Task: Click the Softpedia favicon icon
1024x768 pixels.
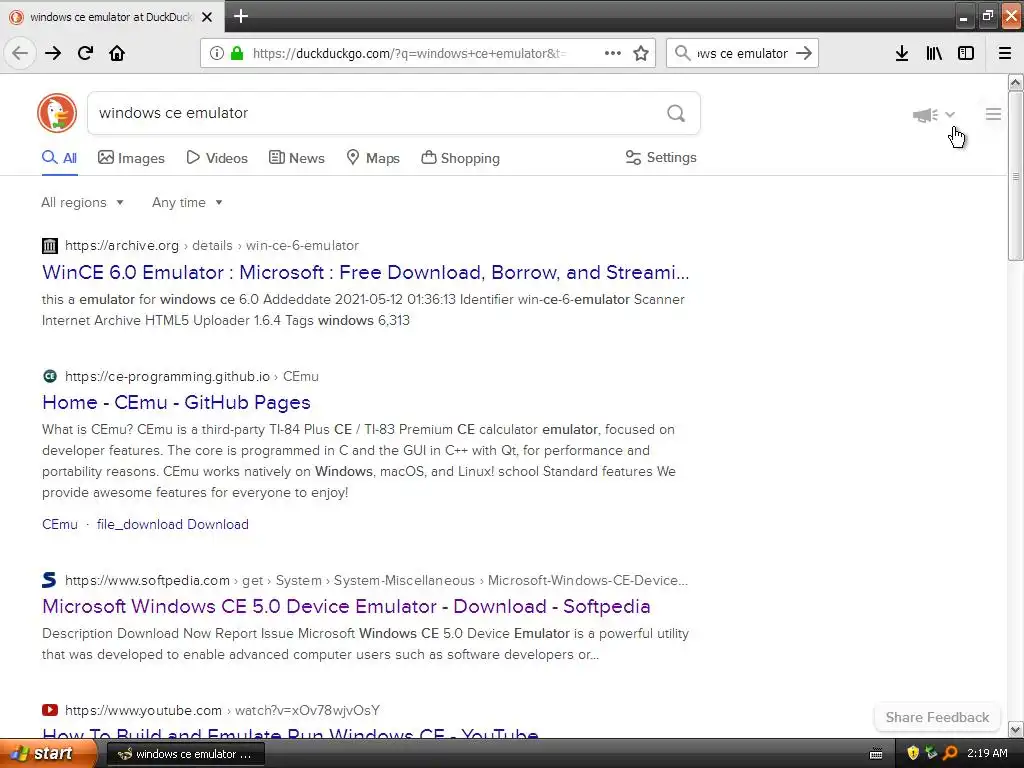Action: (50, 580)
